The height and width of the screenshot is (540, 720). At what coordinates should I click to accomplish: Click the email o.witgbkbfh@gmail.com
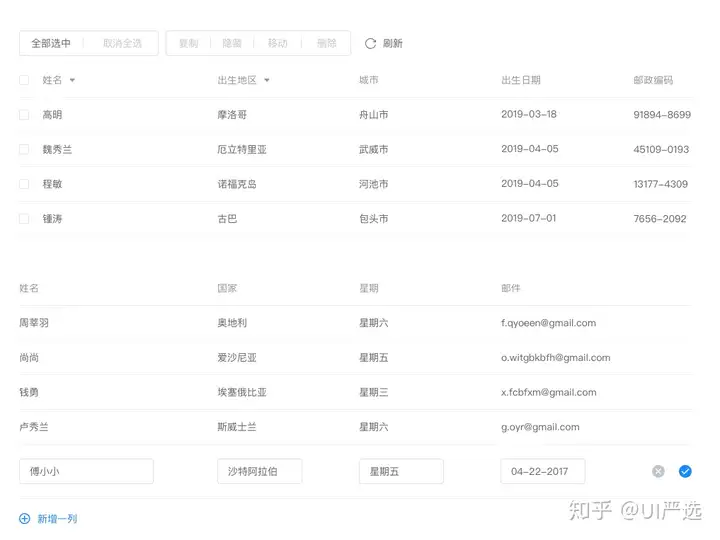click(556, 358)
